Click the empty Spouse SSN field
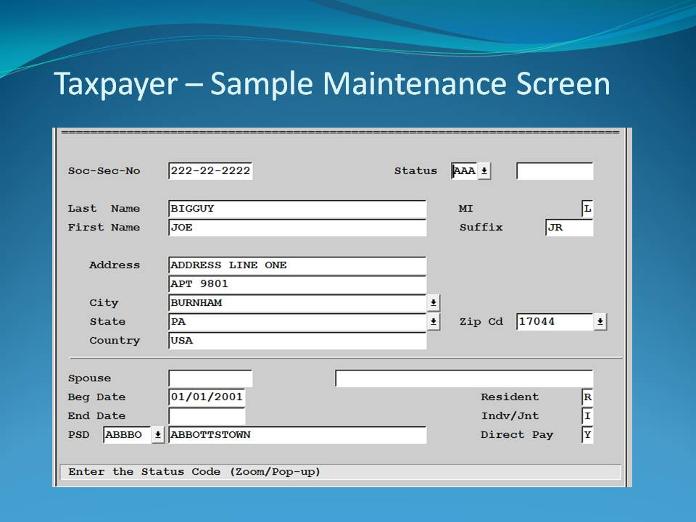Screen dimensions: 696x522 [210, 379]
